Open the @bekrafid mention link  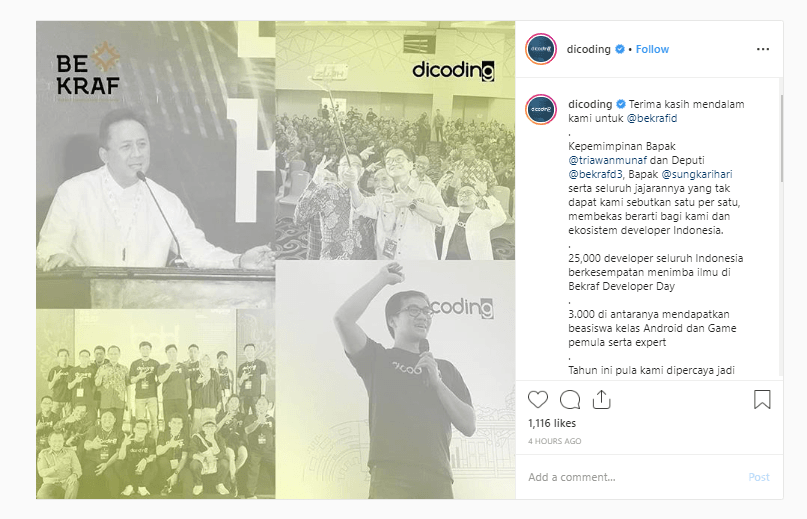pyautogui.click(x=652, y=118)
